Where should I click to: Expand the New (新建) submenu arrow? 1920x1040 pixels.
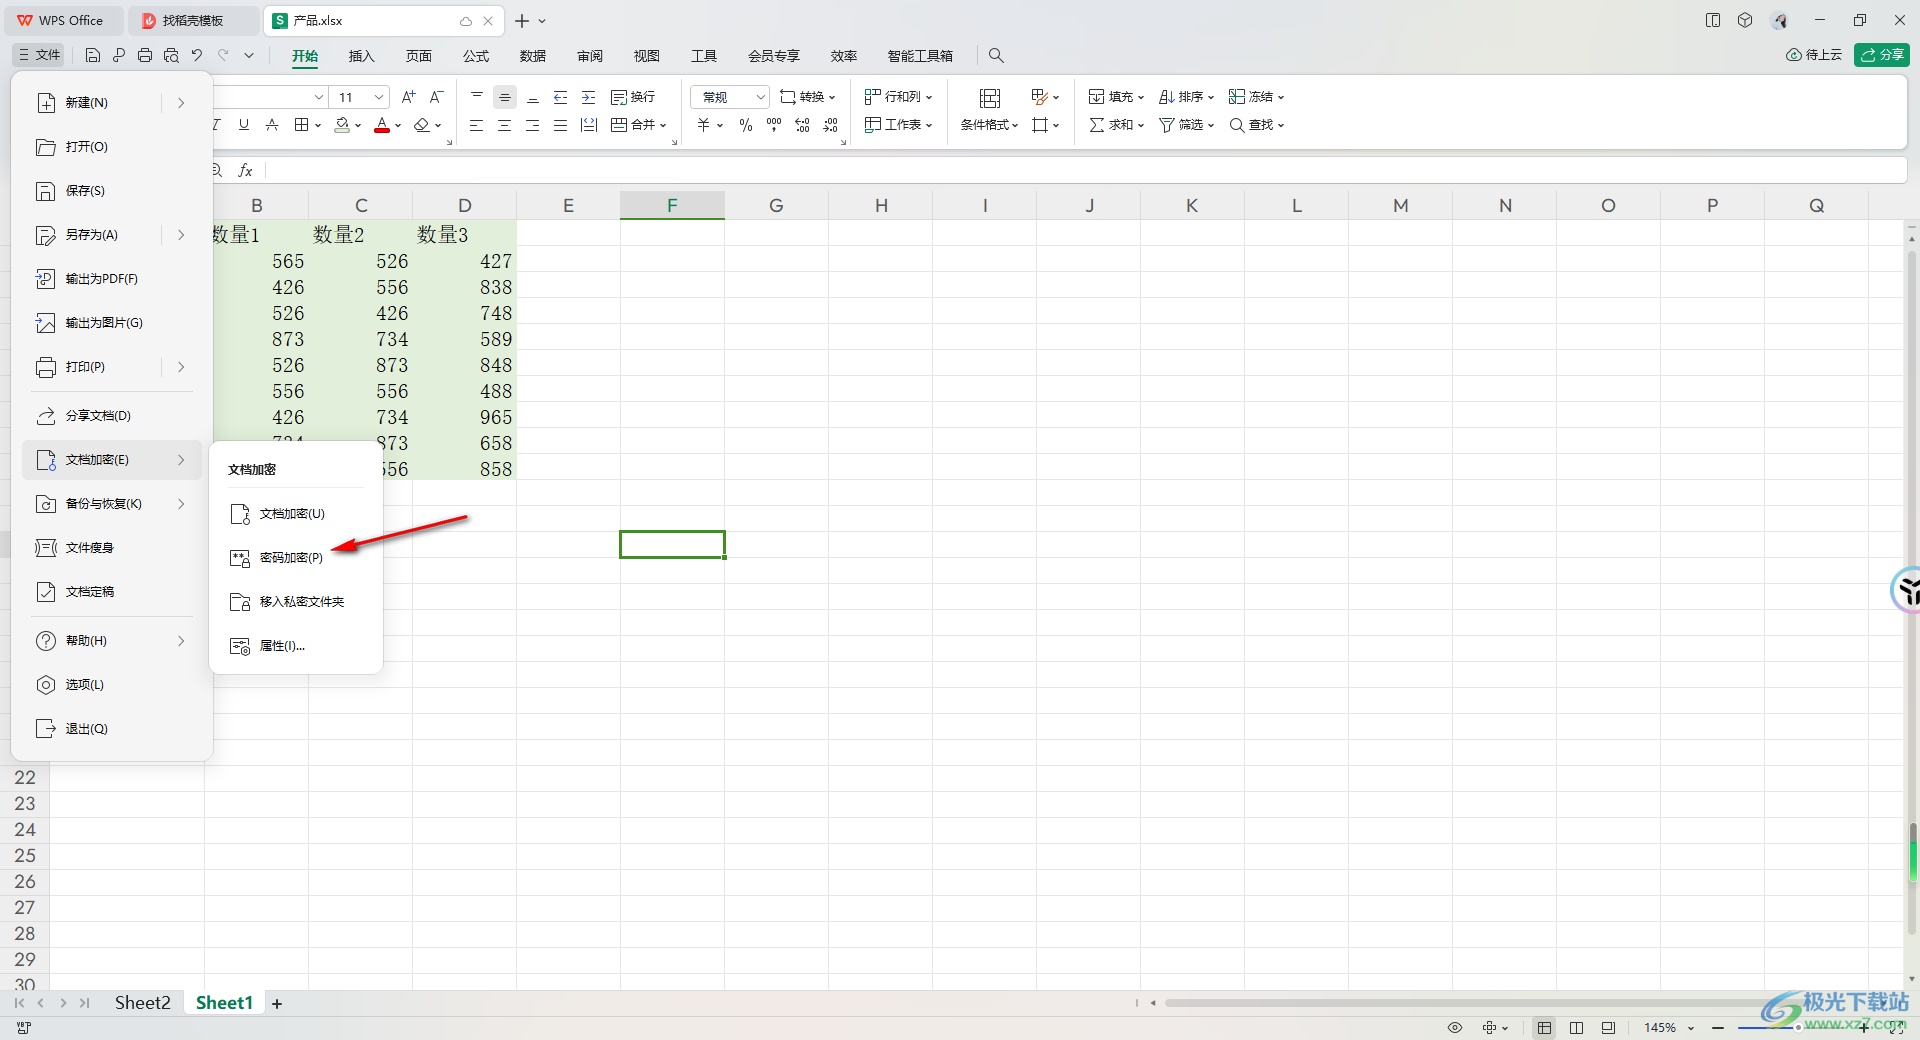(x=181, y=103)
